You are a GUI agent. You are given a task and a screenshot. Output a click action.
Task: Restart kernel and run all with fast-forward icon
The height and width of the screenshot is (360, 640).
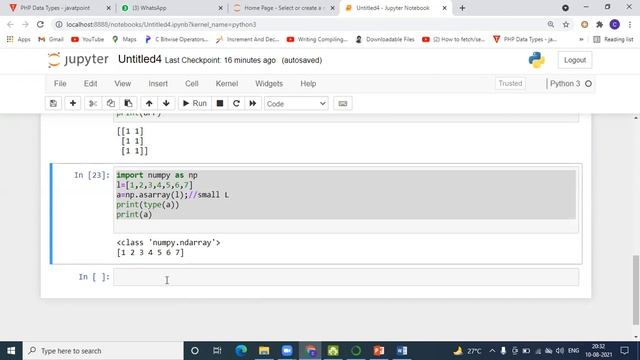point(253,103)
